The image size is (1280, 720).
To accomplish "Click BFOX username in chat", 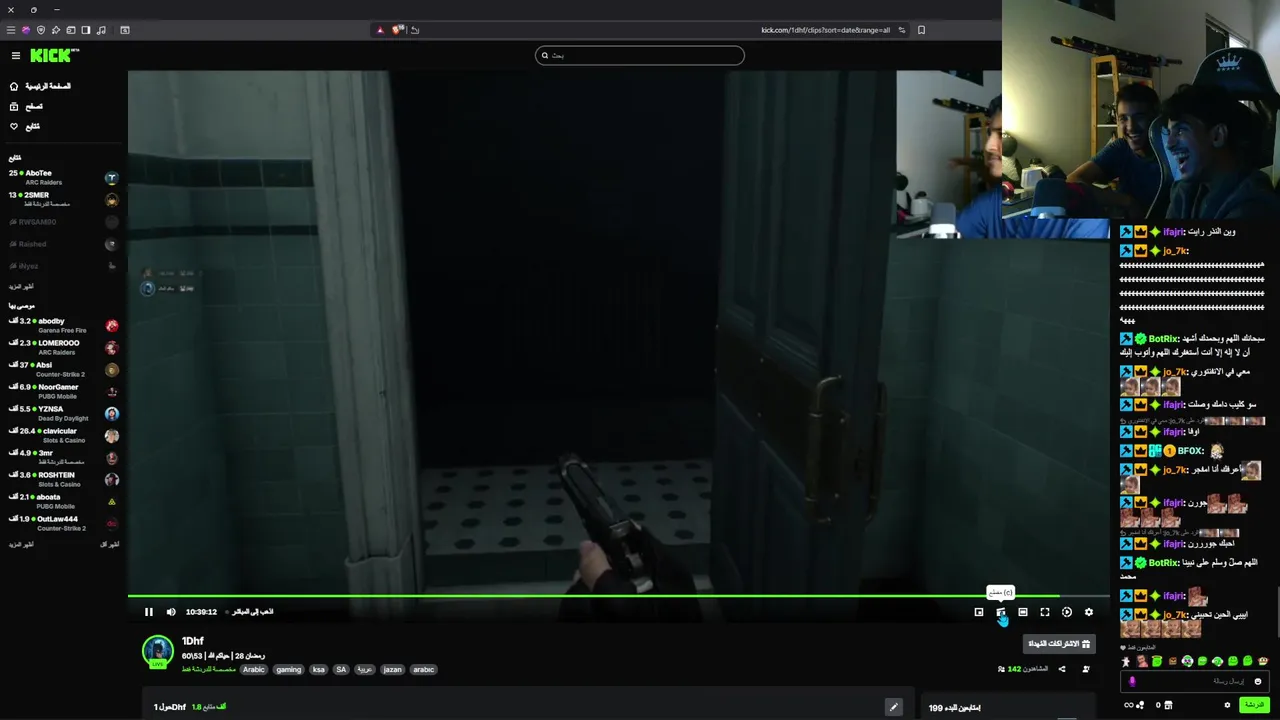I will (1192, 451).
